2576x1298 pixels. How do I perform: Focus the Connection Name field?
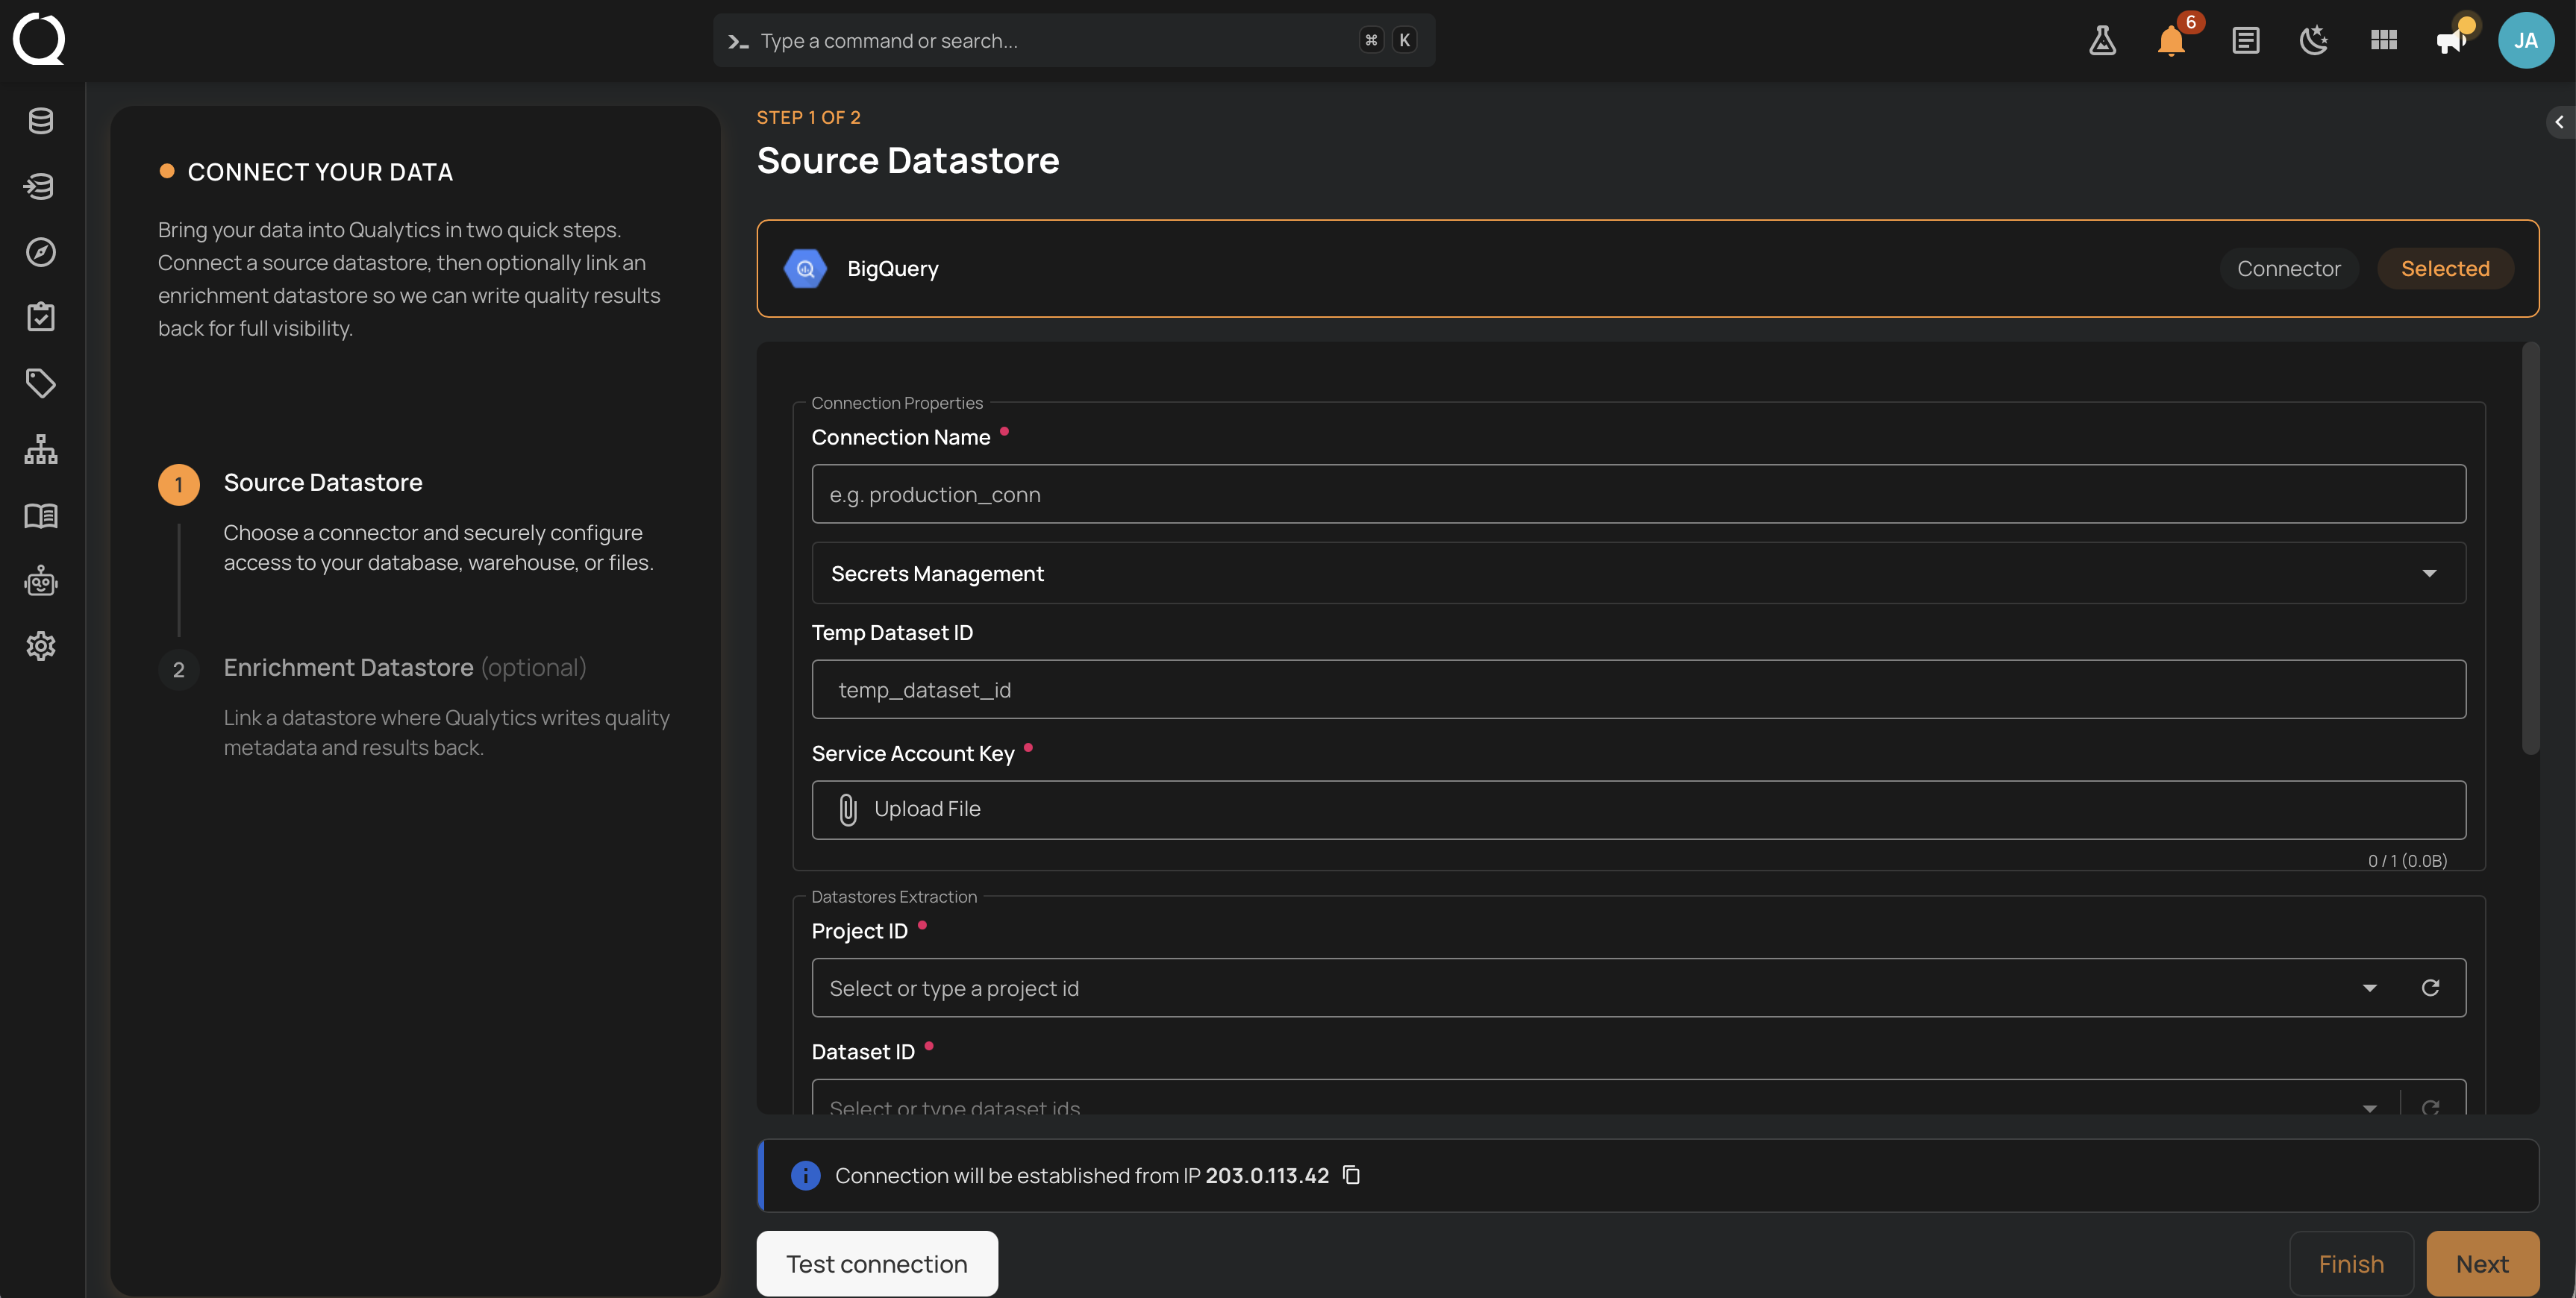pos(1638,494)
